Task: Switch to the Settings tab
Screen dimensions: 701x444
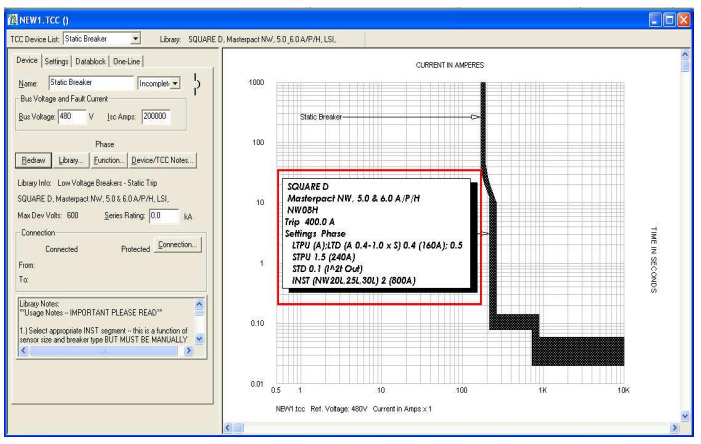Action: click(56, 61)
